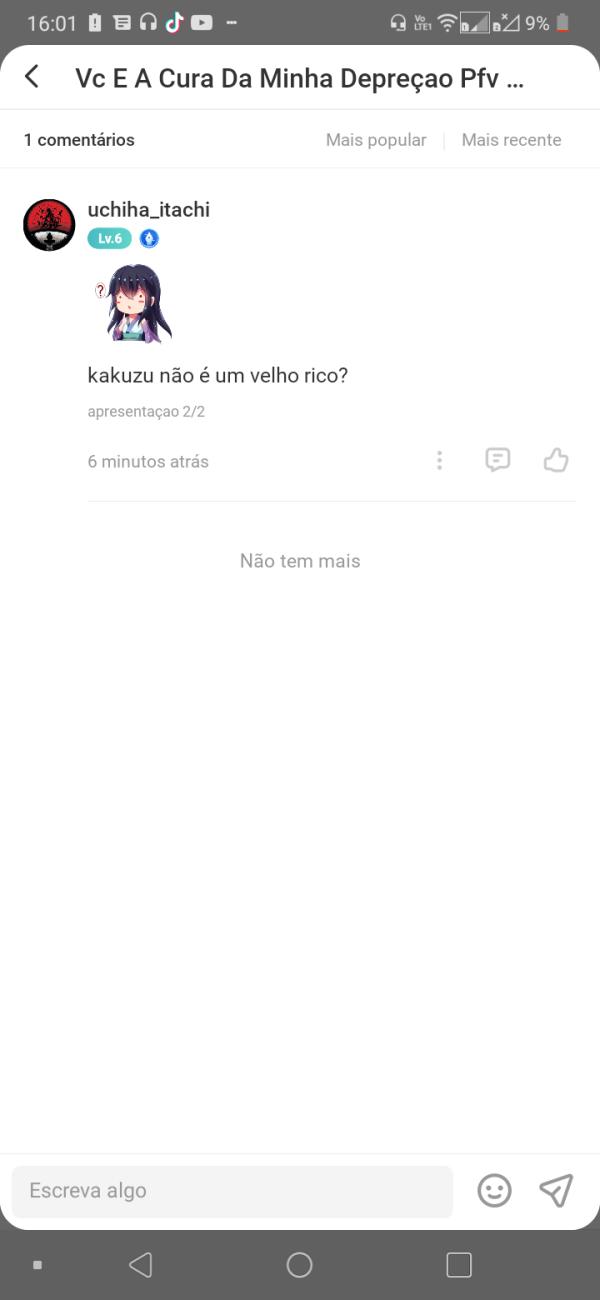Tap the Android home circle button

coord(299,1265)
